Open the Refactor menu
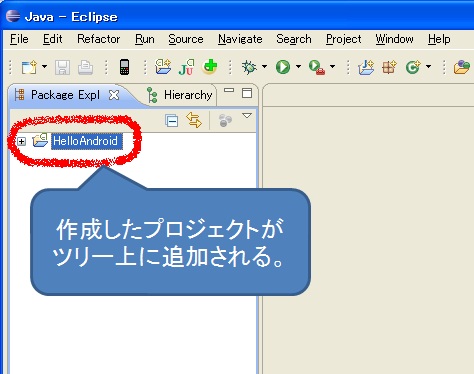Image resolution: width=474 pixels, height=374 pixels. click(x=98, y=39)
